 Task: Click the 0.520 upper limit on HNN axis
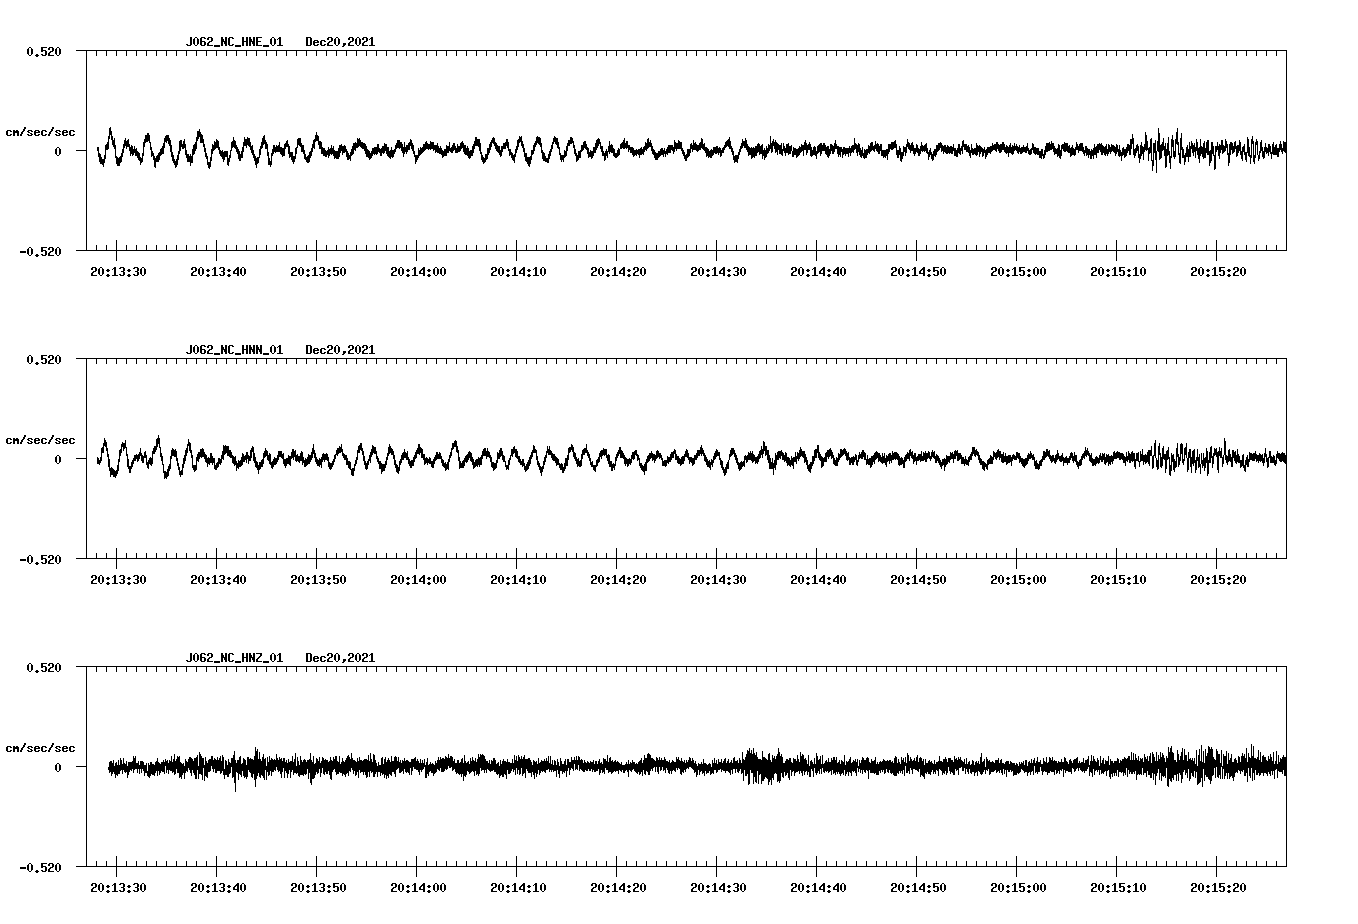pos(43,359)
